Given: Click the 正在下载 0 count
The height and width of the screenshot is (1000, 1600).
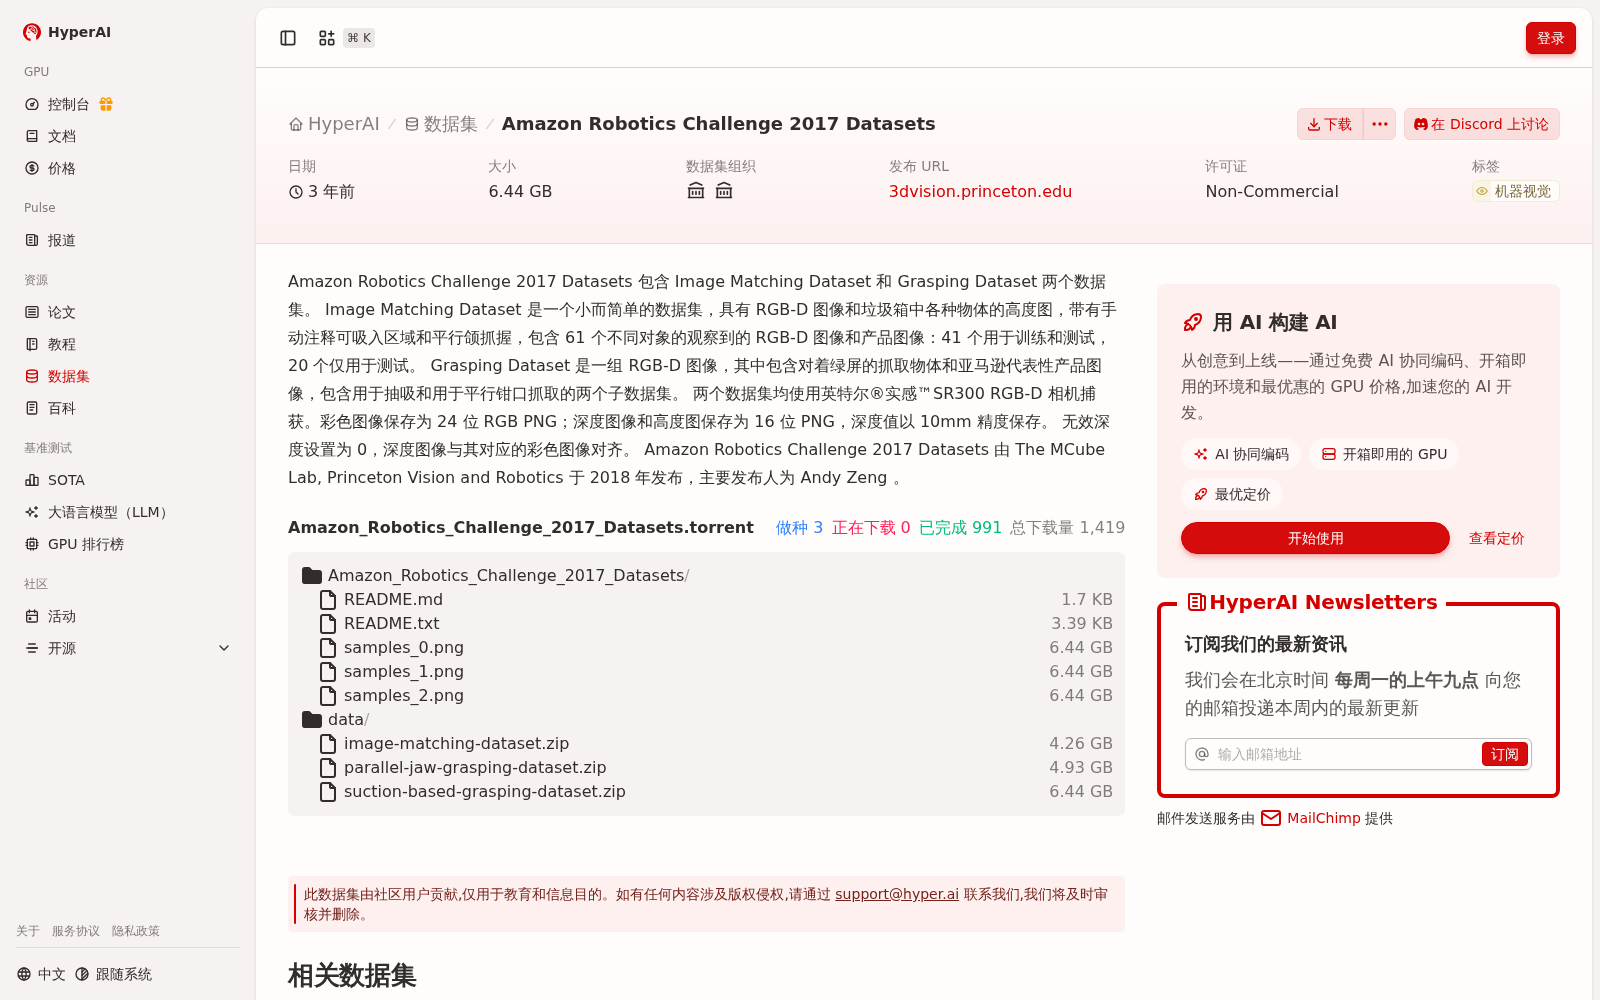Looking at the screenshot, I should tap(871, 527).
